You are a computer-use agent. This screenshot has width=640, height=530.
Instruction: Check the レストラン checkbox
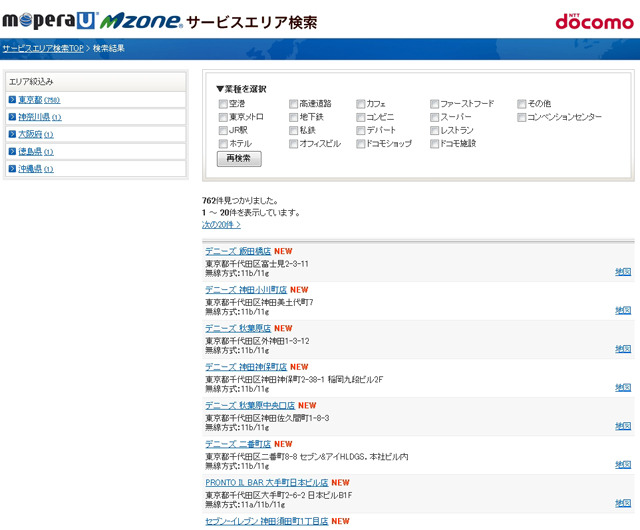434,130
